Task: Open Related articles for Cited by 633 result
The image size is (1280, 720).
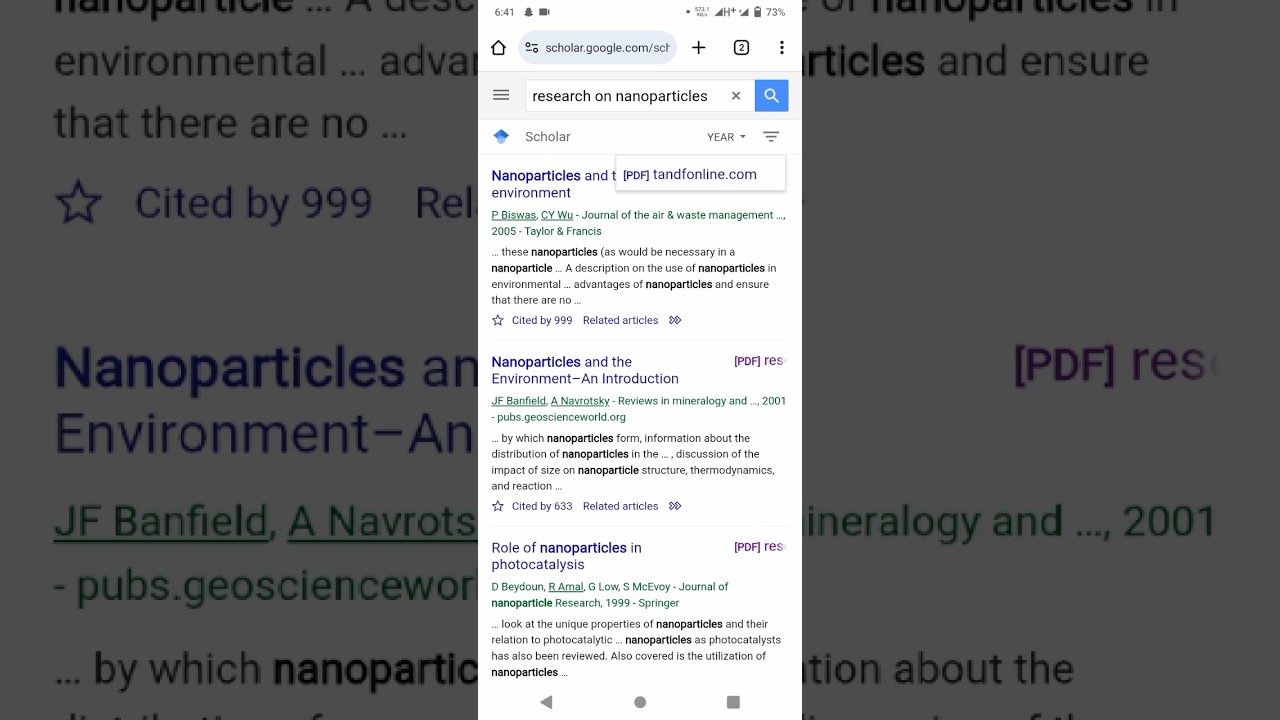Action: (620, 506)
